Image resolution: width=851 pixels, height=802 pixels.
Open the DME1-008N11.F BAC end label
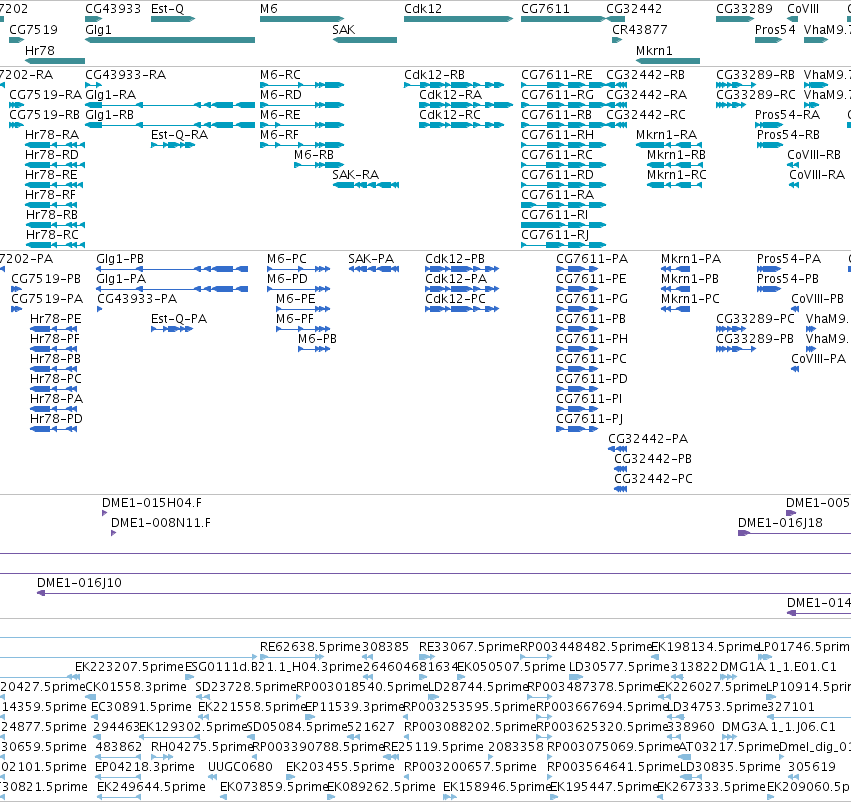[161, 523]
